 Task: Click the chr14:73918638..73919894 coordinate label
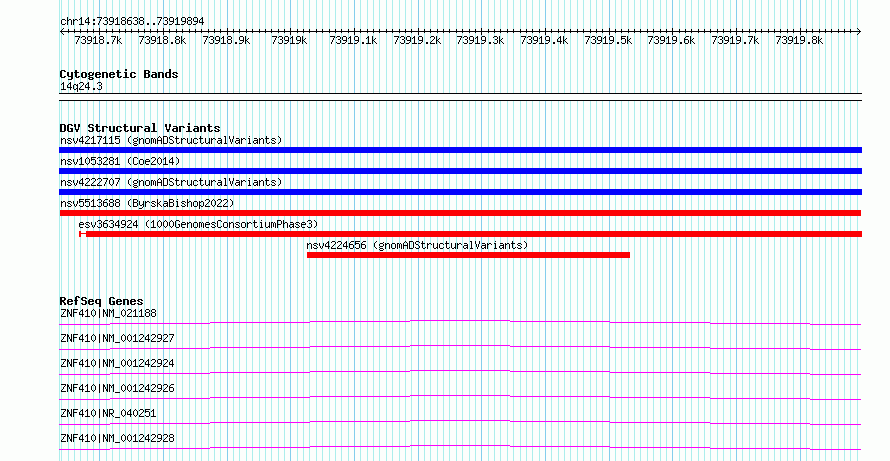click(132, 22)
